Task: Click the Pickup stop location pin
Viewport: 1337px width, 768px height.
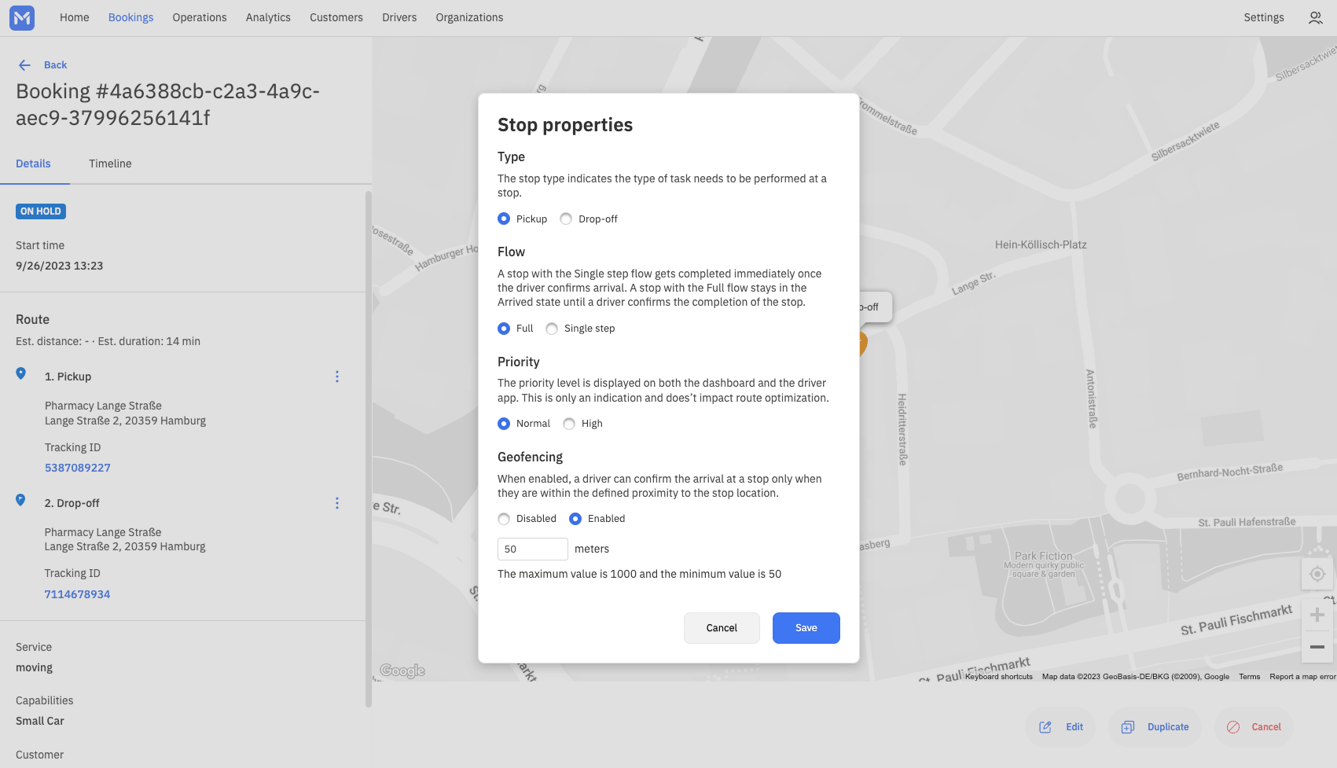Action: click(x=21, y=374)
